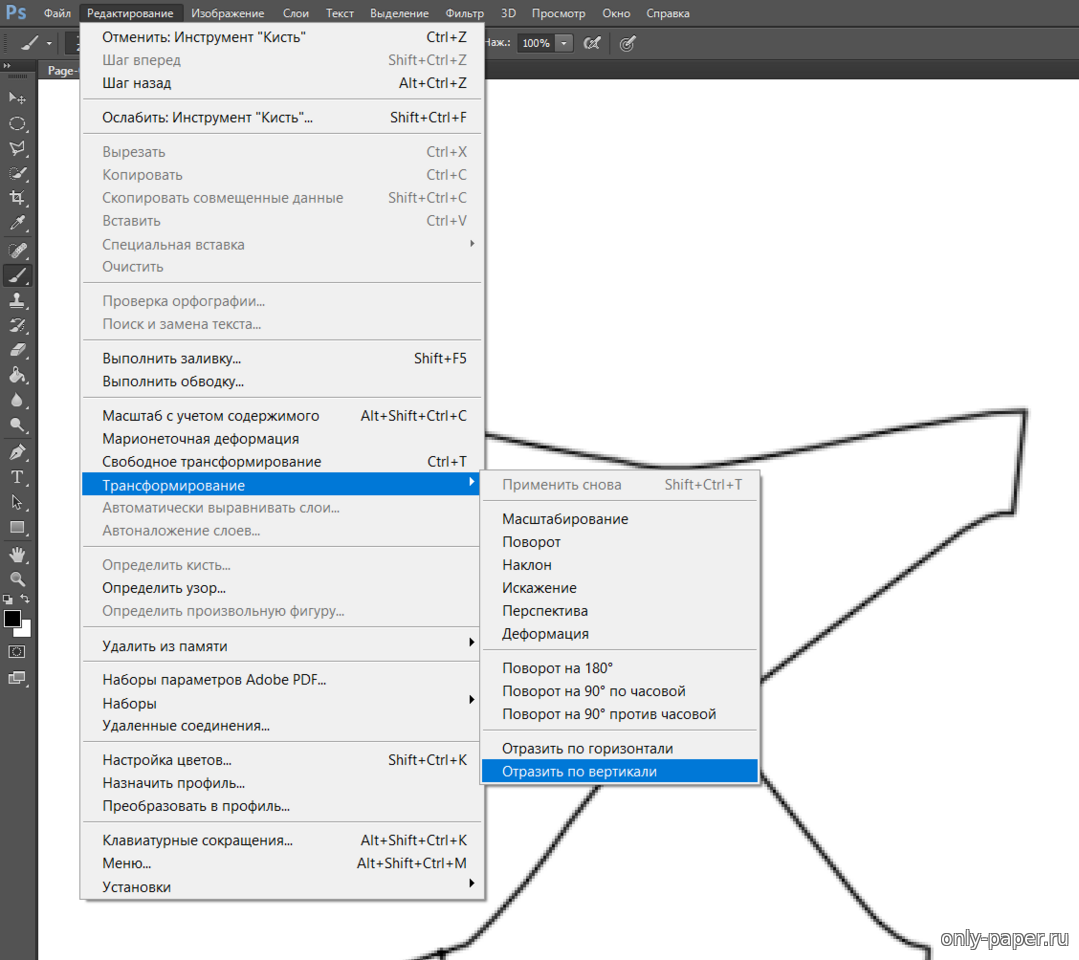
Task: Activate the Hand tool
Action: click(x=18, y=554)
